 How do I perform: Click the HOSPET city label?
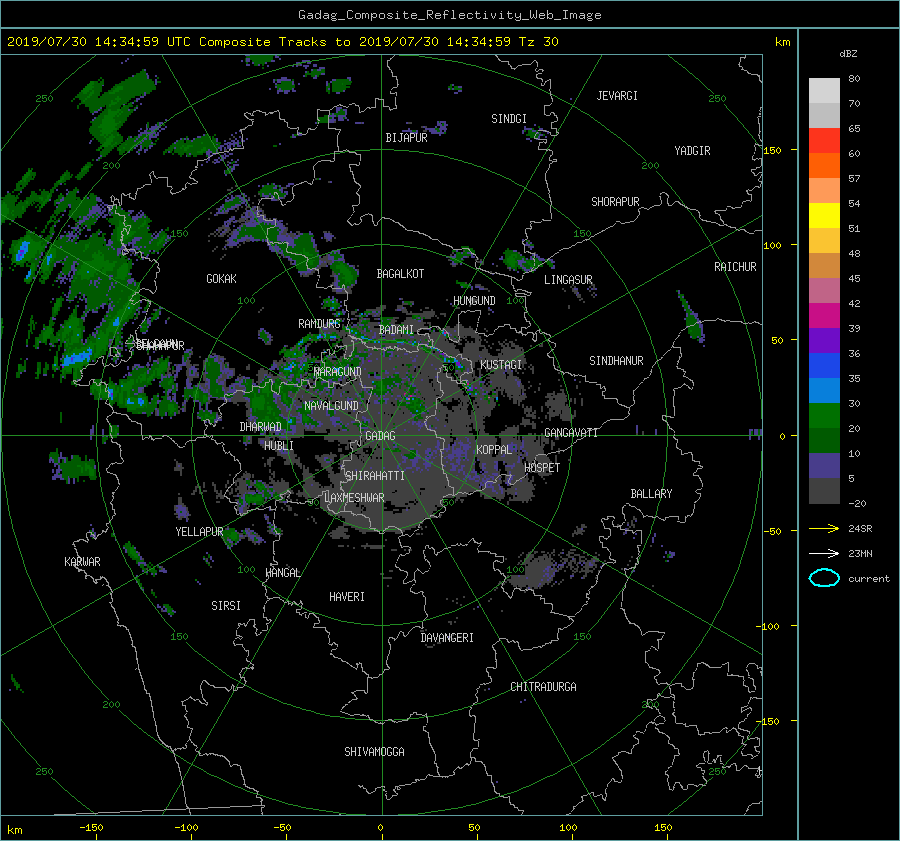click(x=542, y=468)
